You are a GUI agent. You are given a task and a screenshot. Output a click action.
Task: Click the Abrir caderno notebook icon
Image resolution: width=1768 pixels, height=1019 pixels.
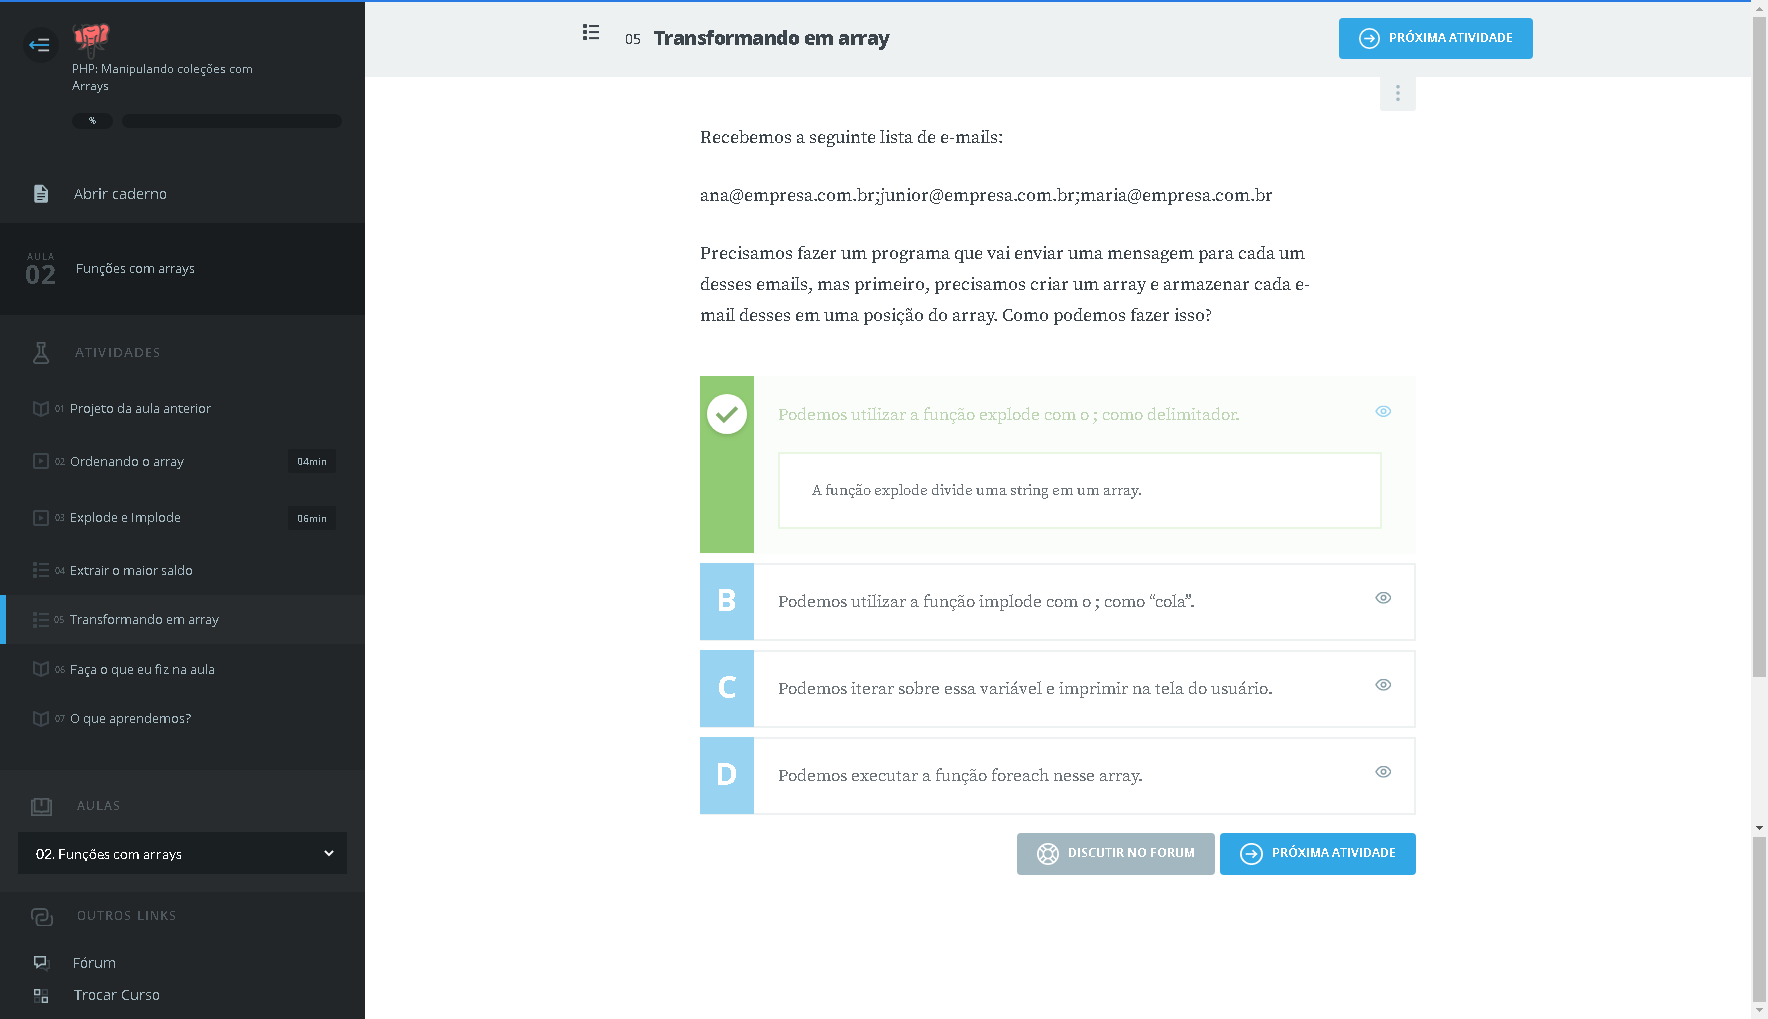41,194
